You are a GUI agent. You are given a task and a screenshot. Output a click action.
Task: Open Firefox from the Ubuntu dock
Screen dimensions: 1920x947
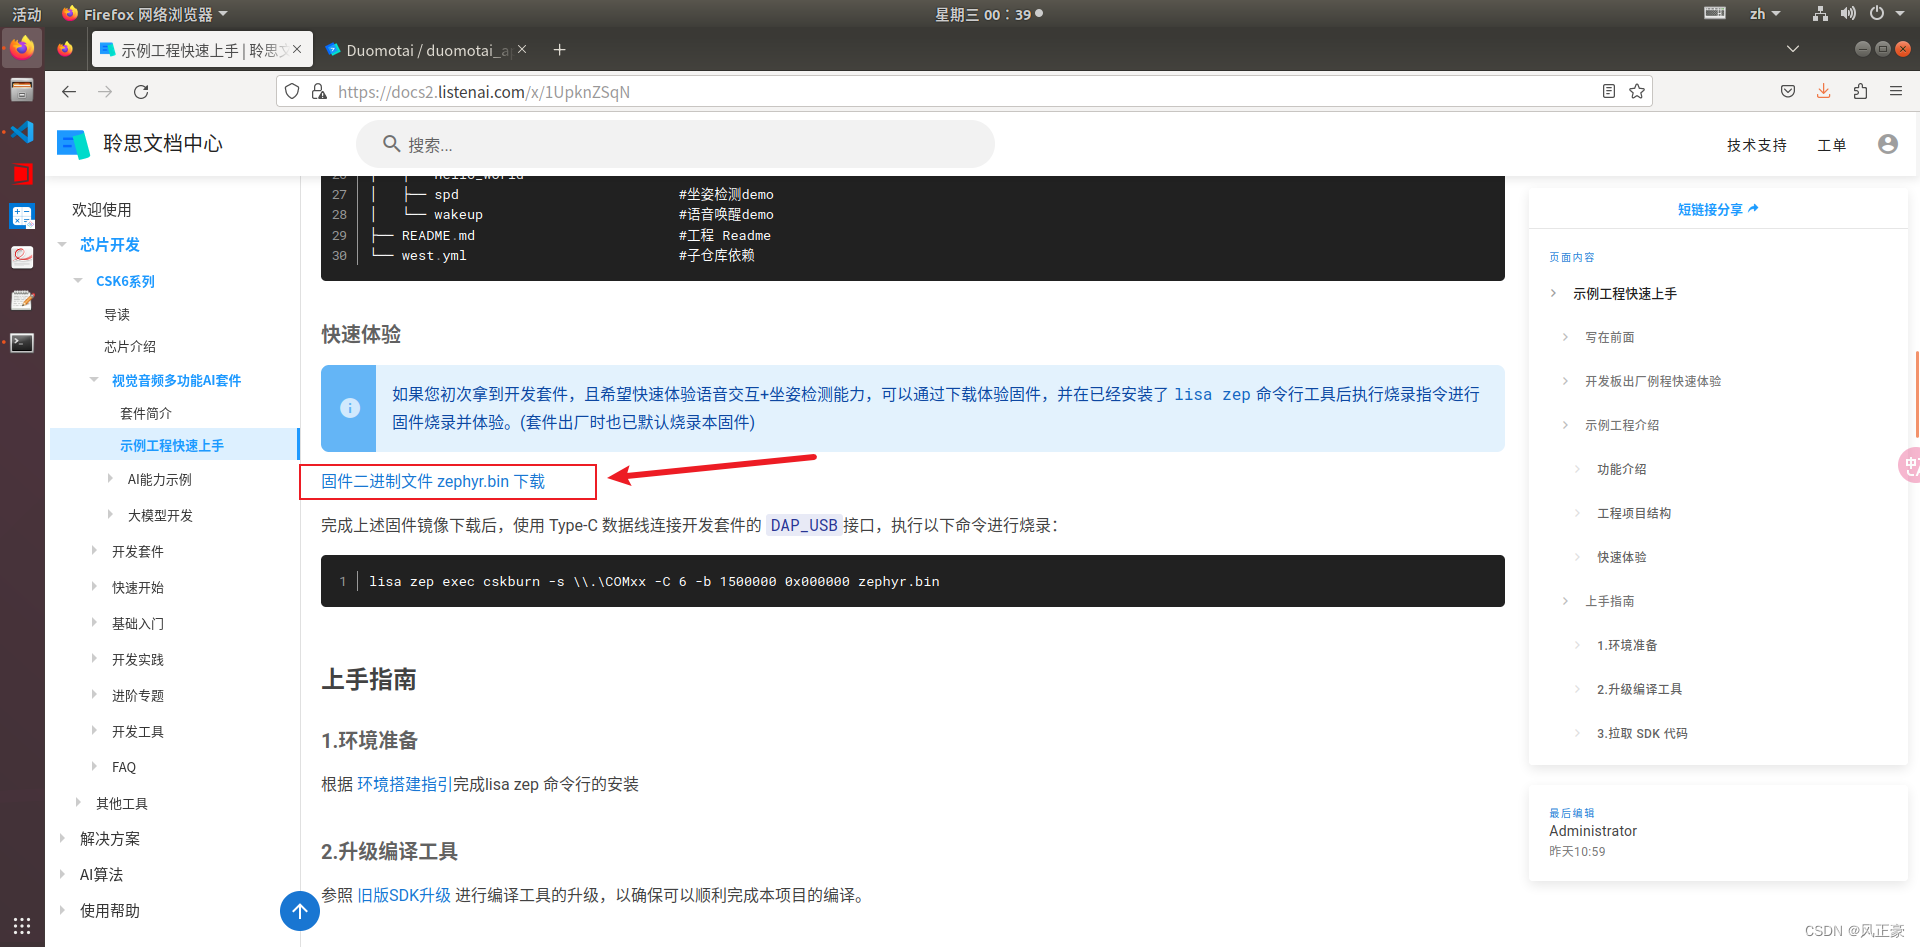[x=22, y=48]
